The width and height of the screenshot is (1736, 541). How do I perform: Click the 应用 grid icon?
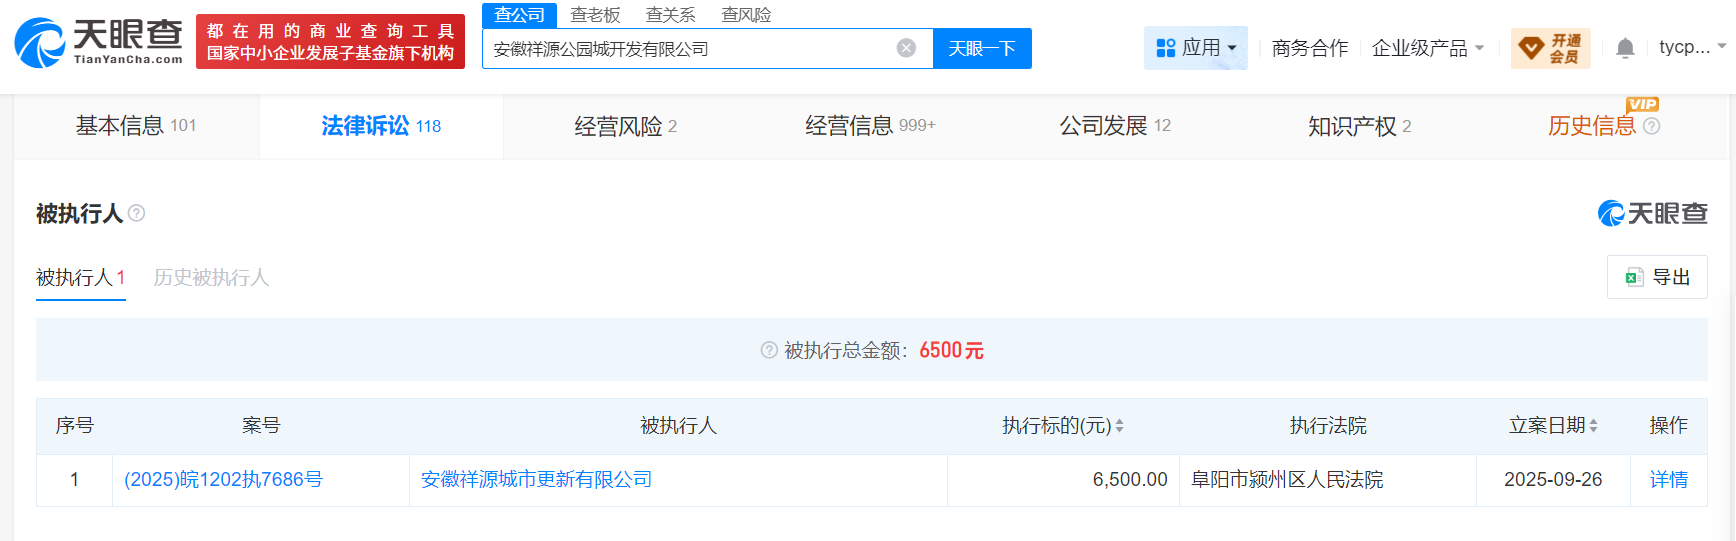1166,48
